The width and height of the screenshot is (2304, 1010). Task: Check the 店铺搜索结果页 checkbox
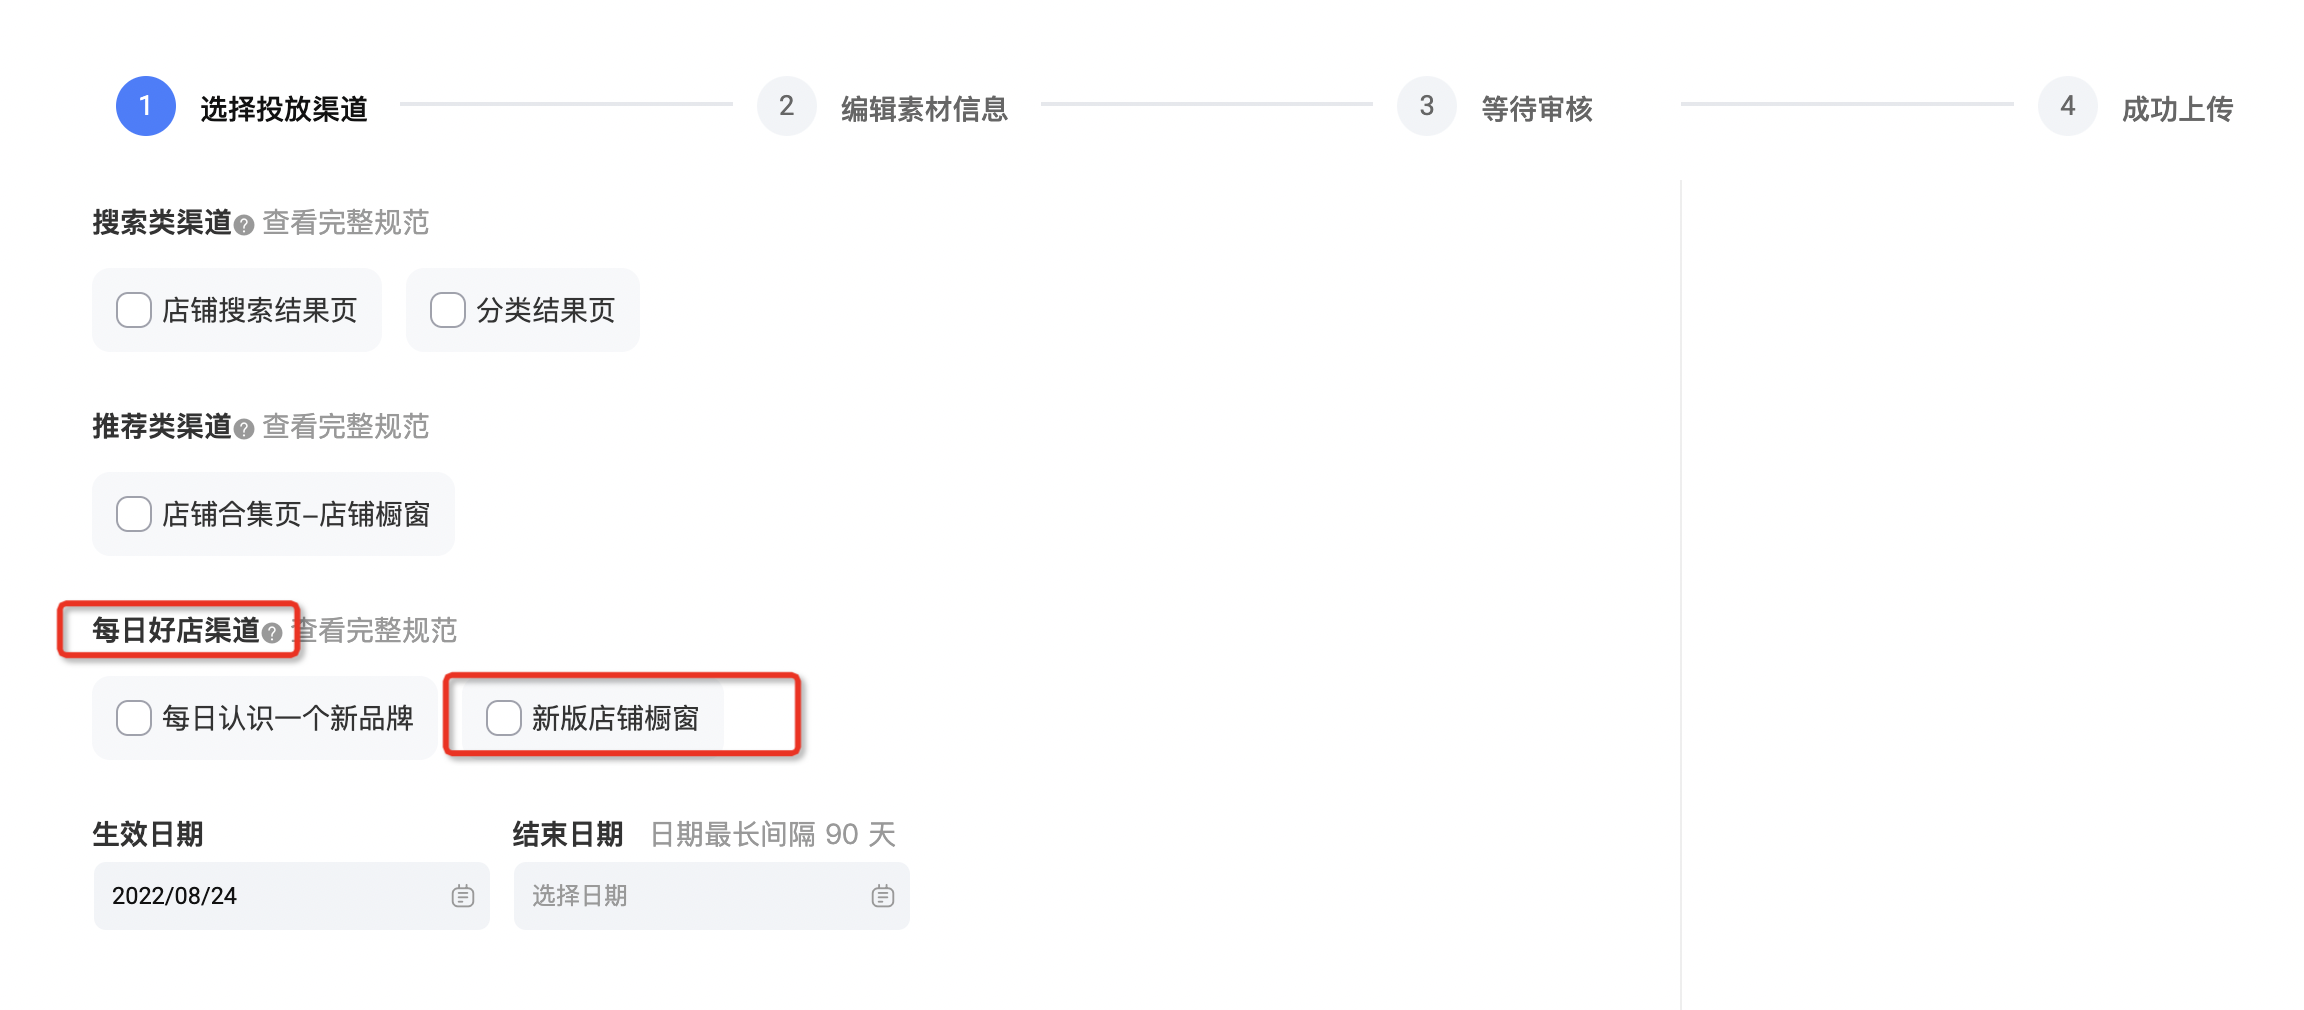point(134,310)
